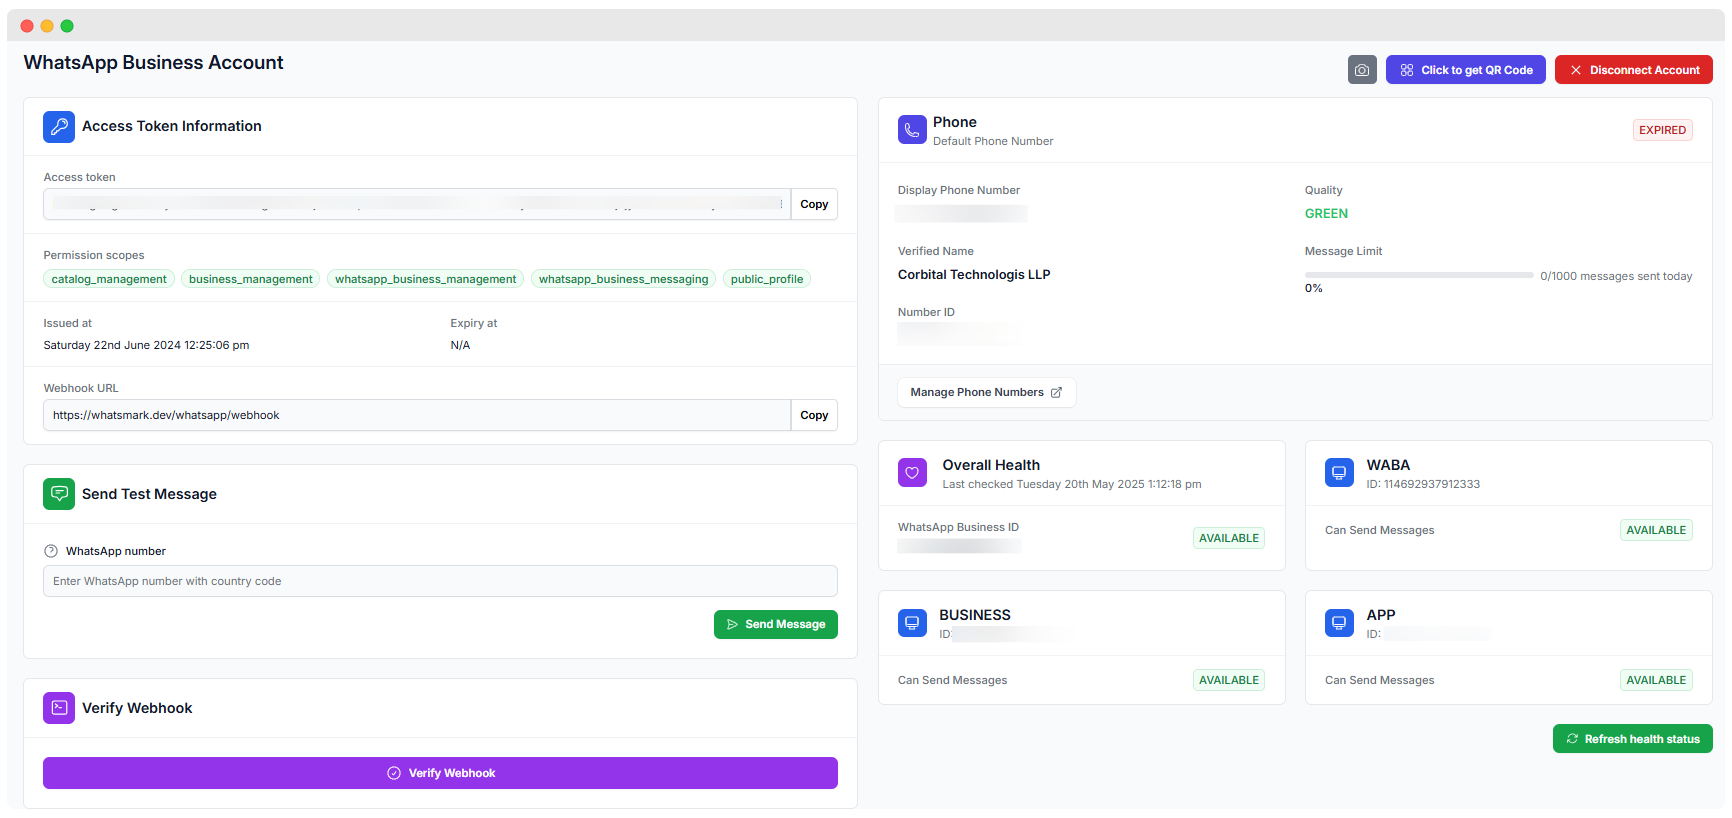Focus the WhatsApp number input field
Viewport: 1732px width, 818px height.
[440, 581]
